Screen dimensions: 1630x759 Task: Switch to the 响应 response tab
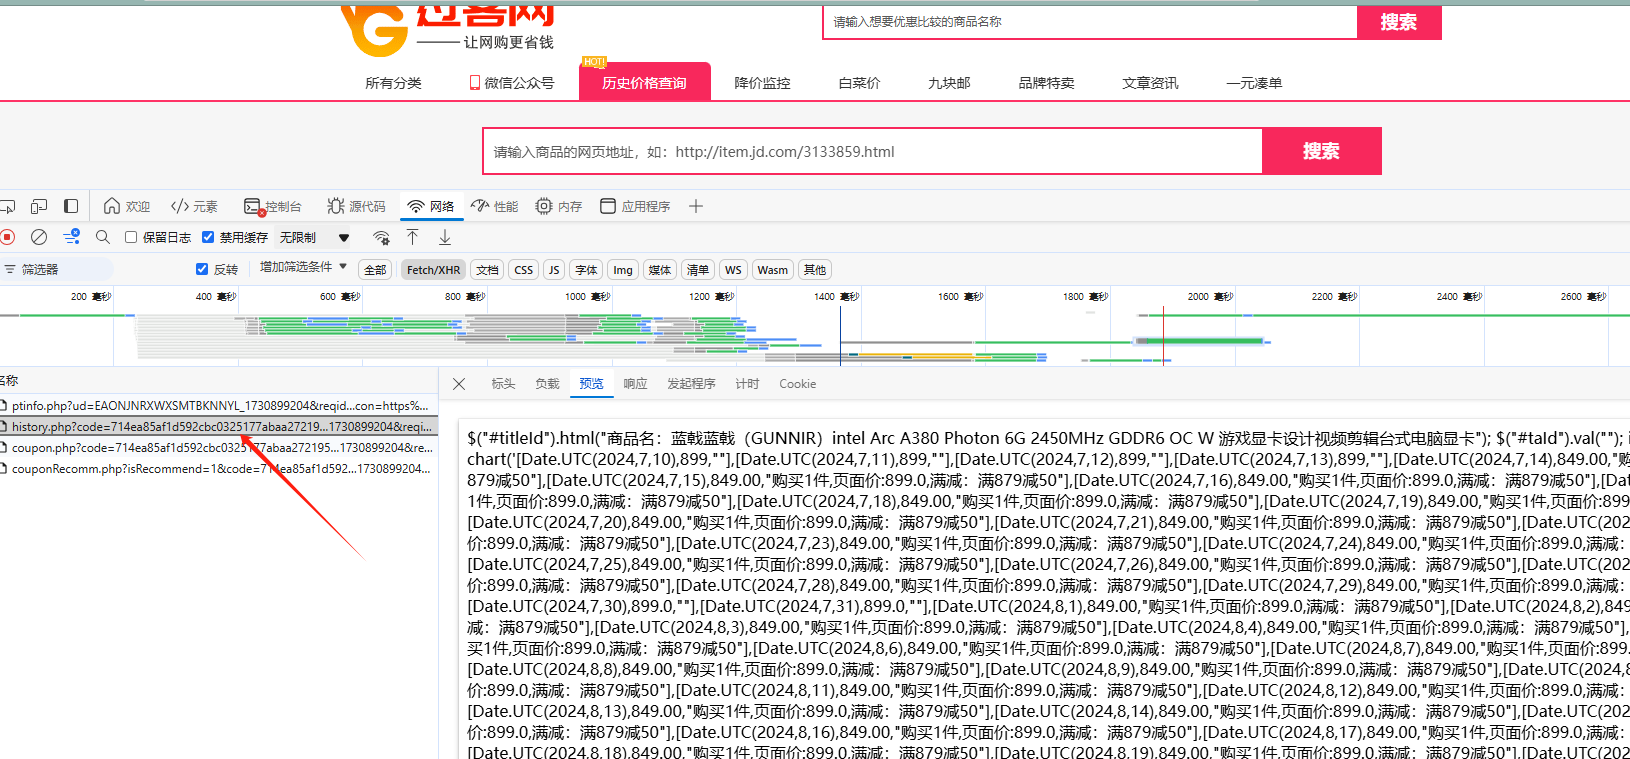(635, 384)
